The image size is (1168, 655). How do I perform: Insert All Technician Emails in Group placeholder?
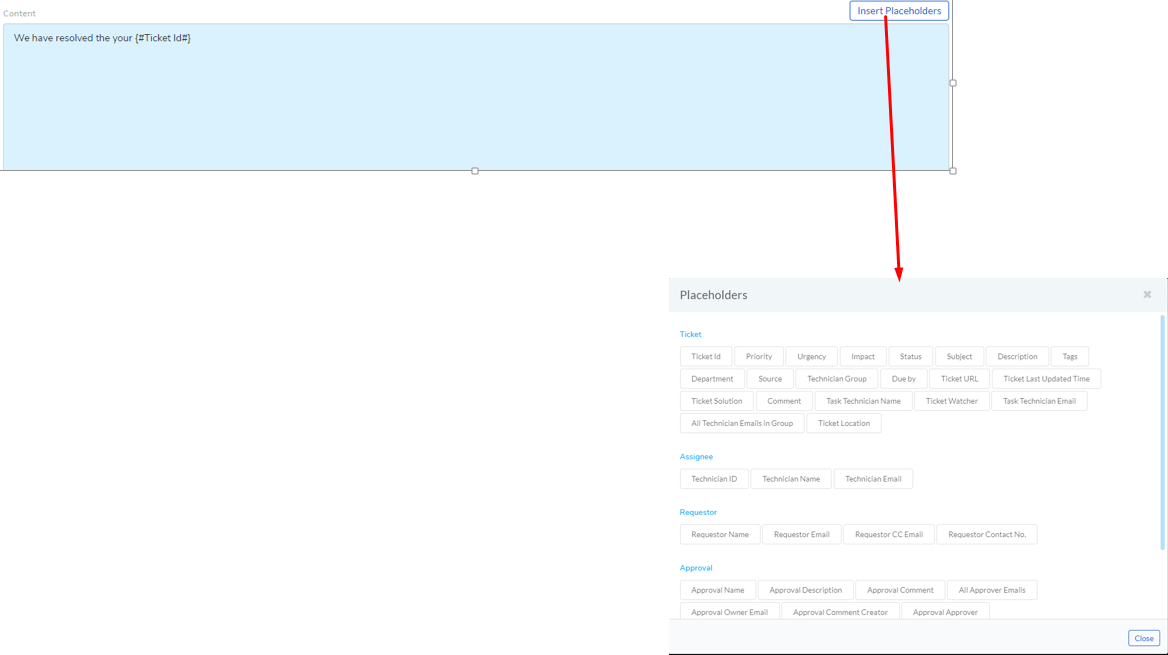742,424
